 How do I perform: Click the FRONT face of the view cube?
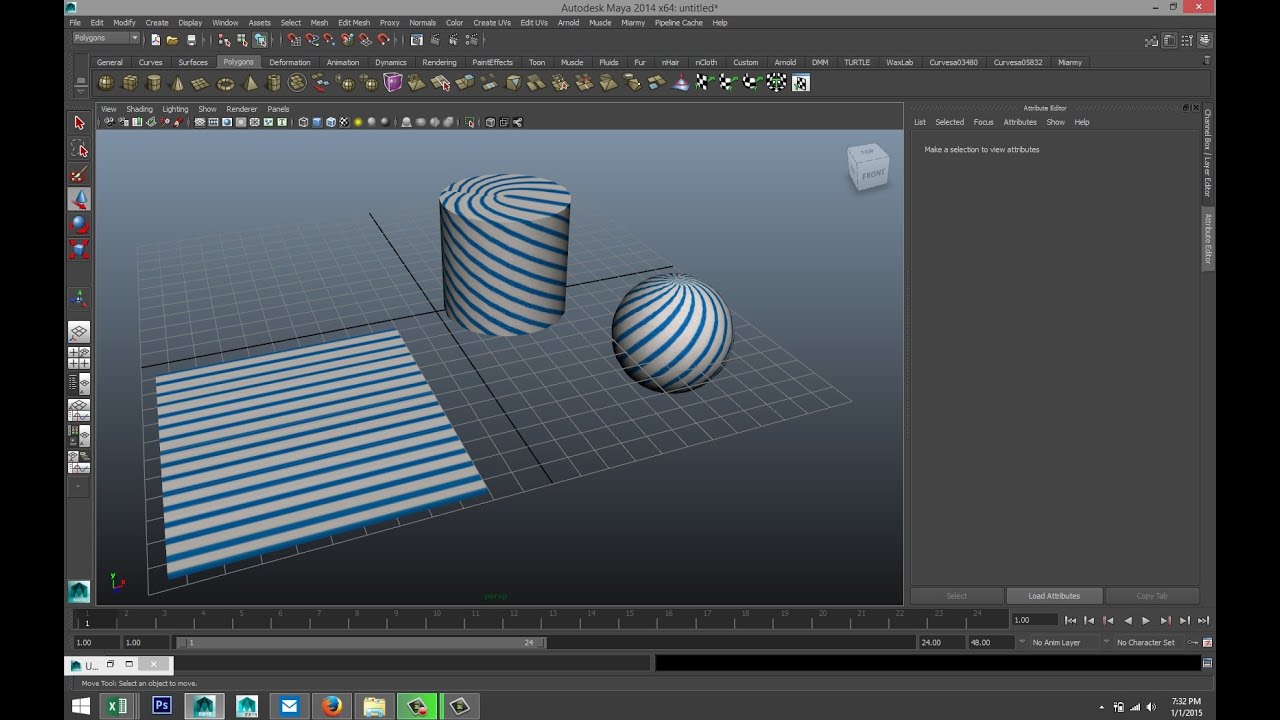click(x=872, y=174)
